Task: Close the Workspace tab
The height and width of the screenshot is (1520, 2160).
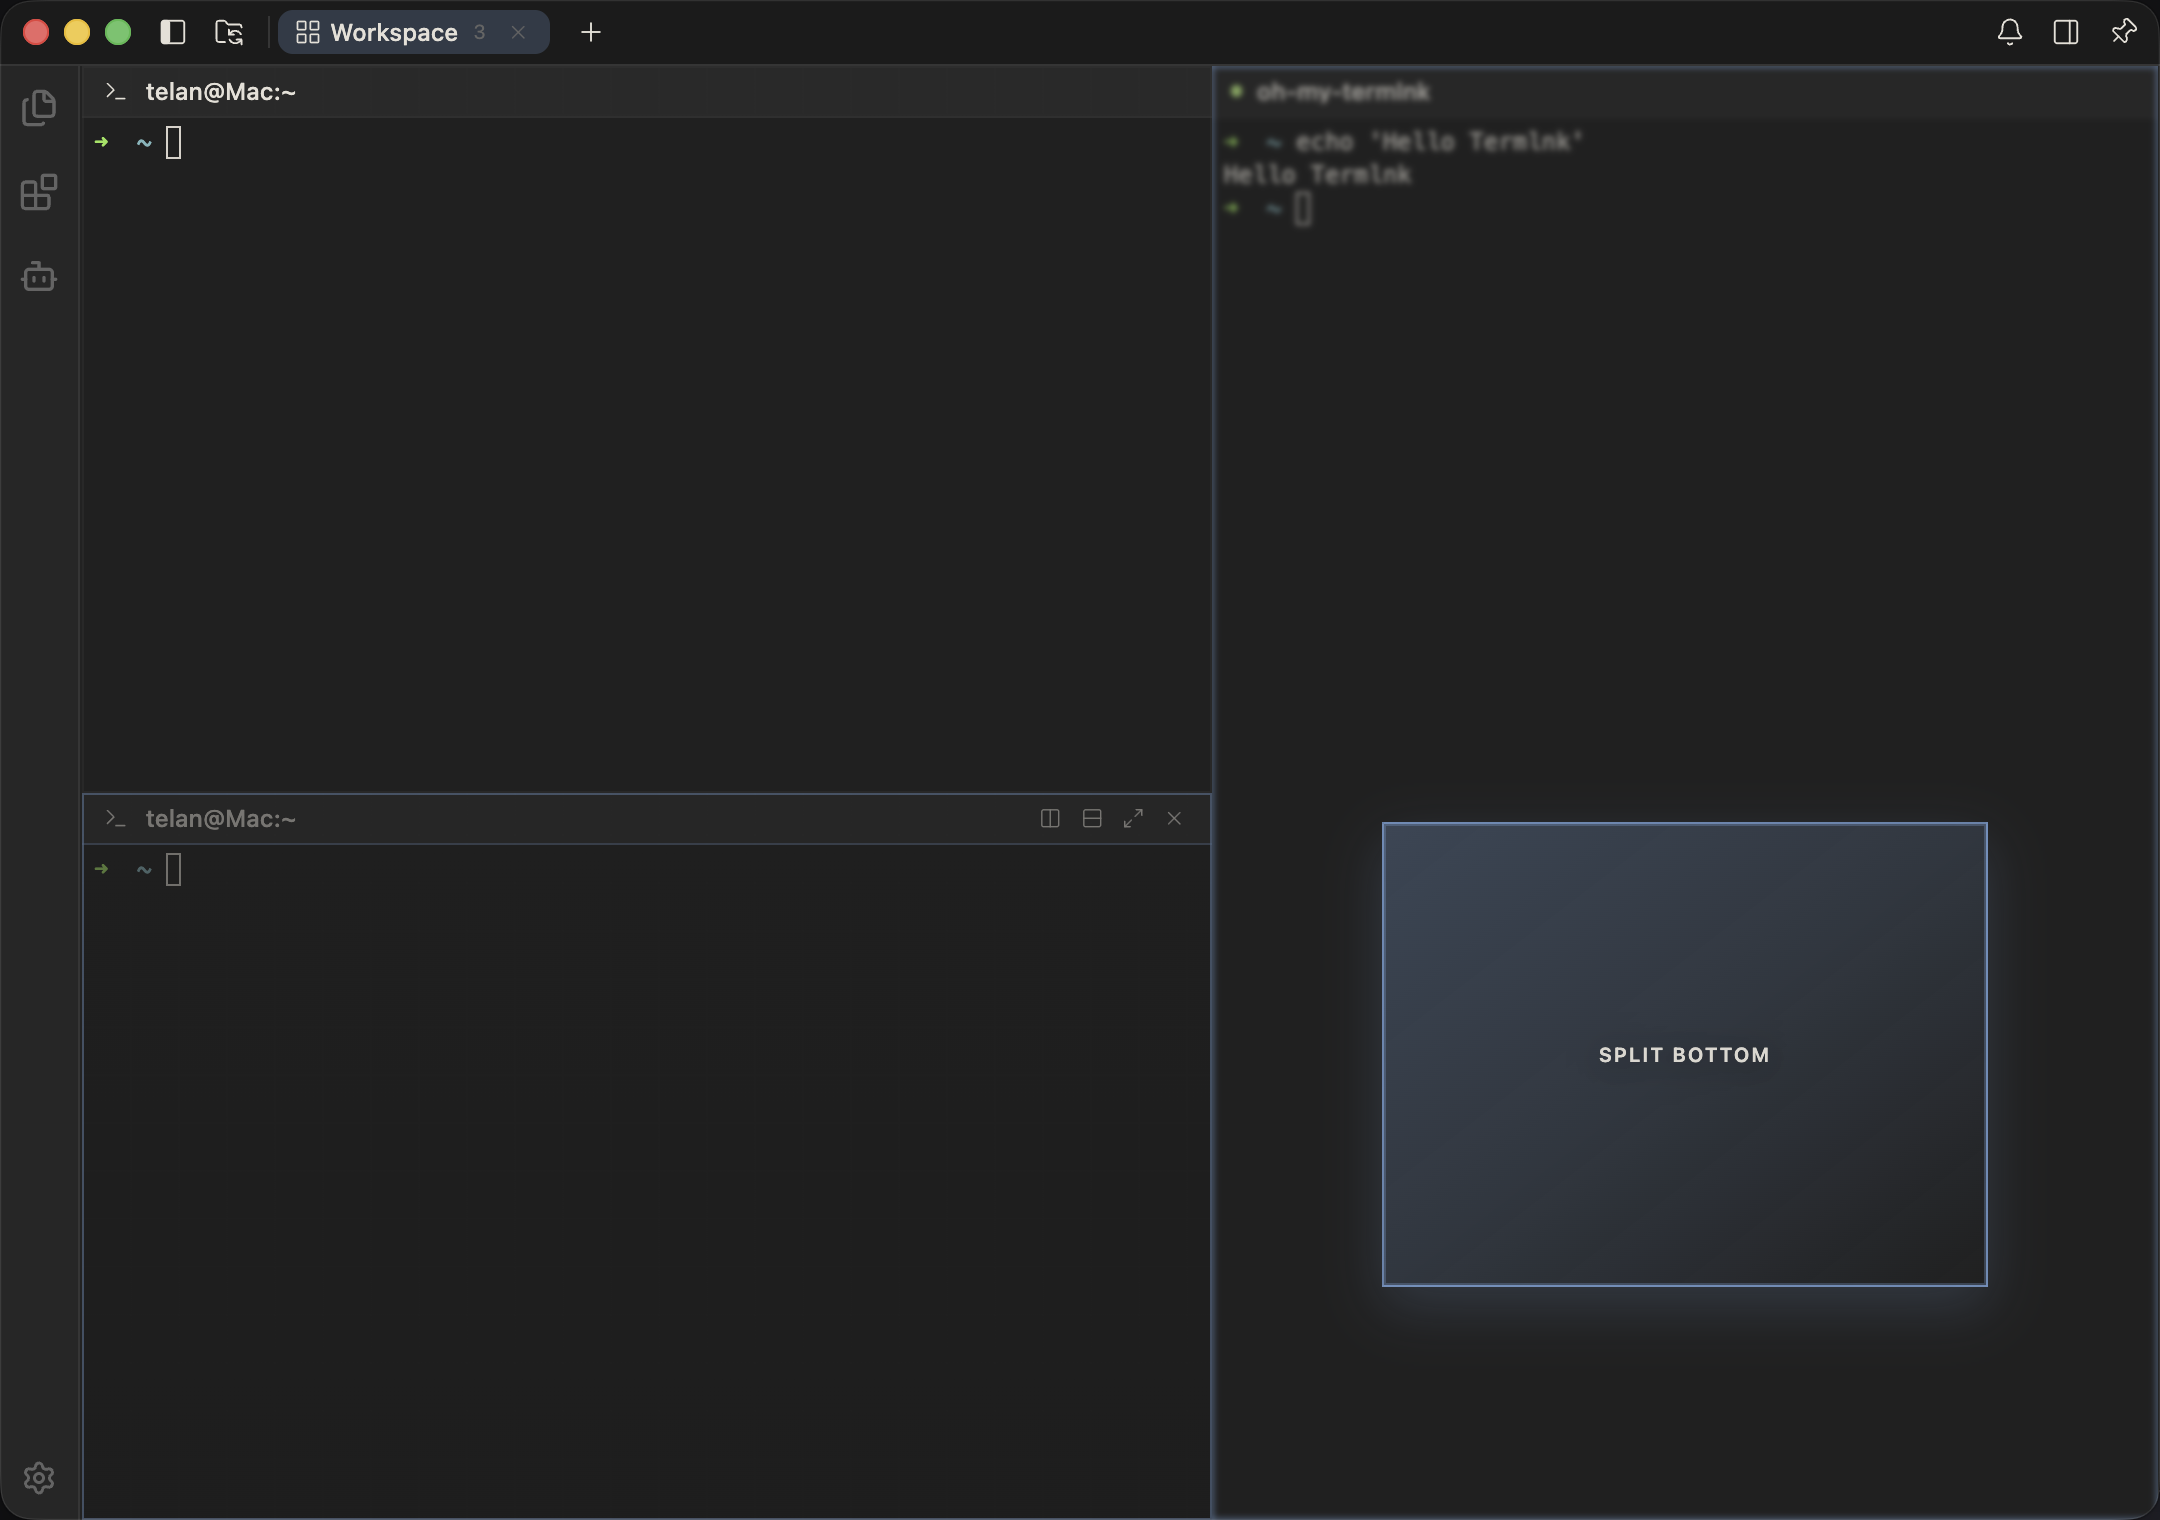Action: click(x=518, y=32)
